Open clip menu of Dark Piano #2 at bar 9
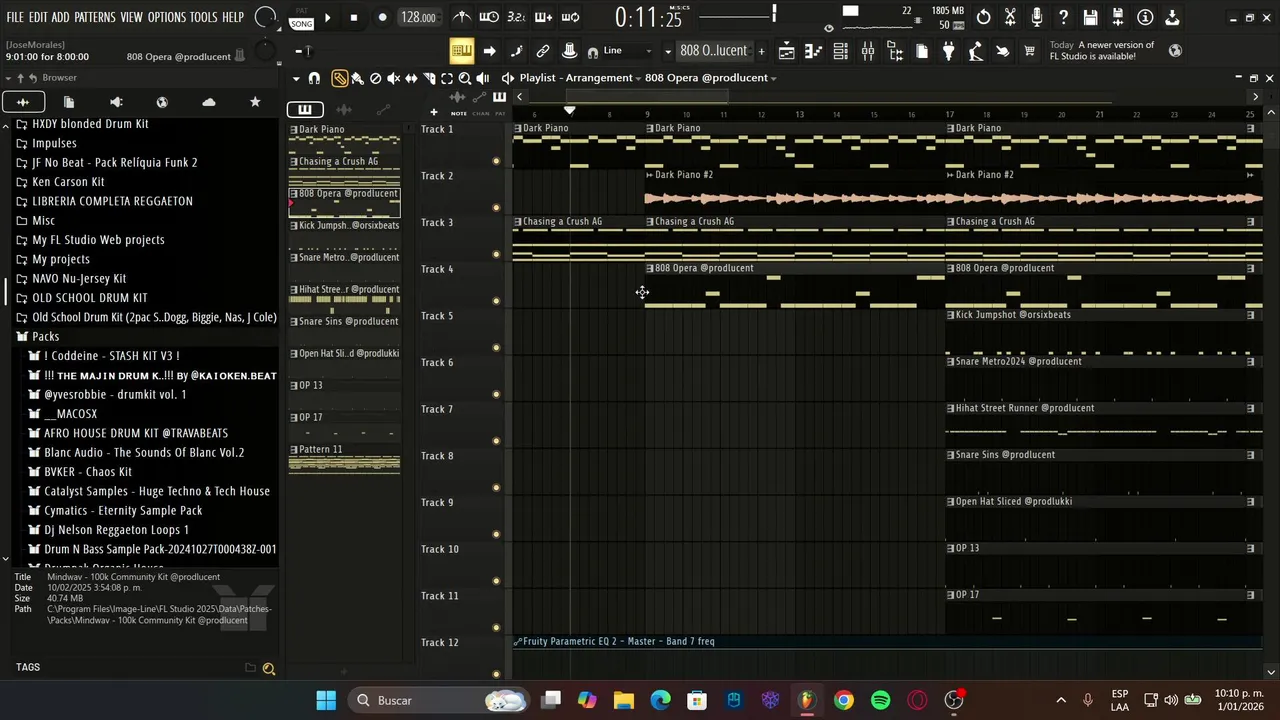 point(650,175)
